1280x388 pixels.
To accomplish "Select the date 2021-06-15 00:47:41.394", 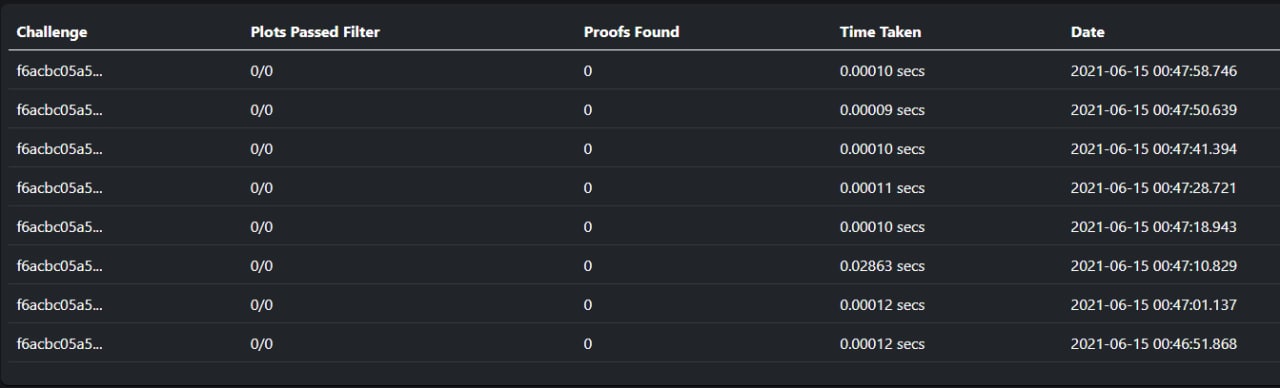I will tap(1153, 149).
